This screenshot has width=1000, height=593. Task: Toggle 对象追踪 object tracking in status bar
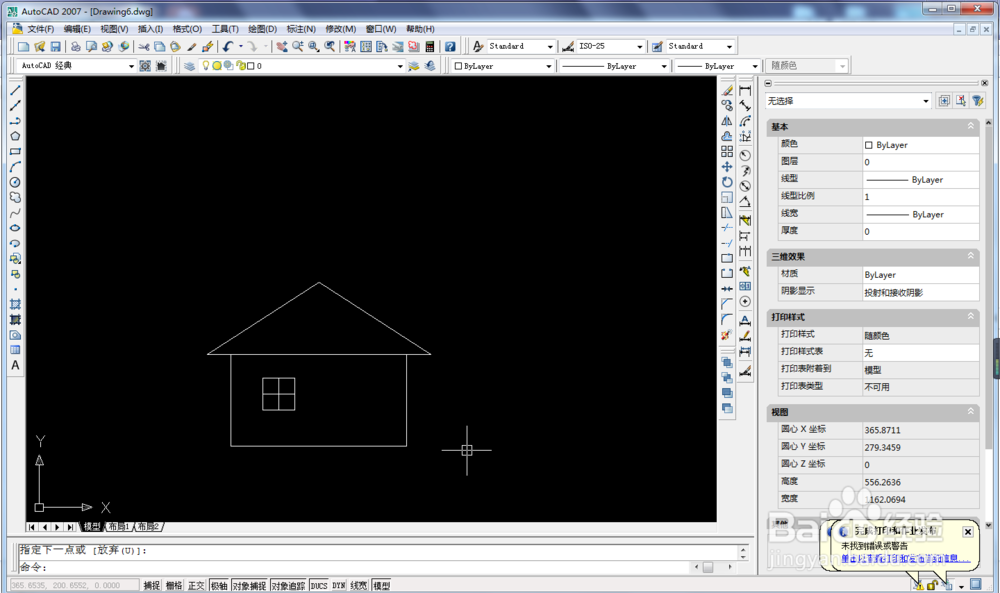point(288,585)
